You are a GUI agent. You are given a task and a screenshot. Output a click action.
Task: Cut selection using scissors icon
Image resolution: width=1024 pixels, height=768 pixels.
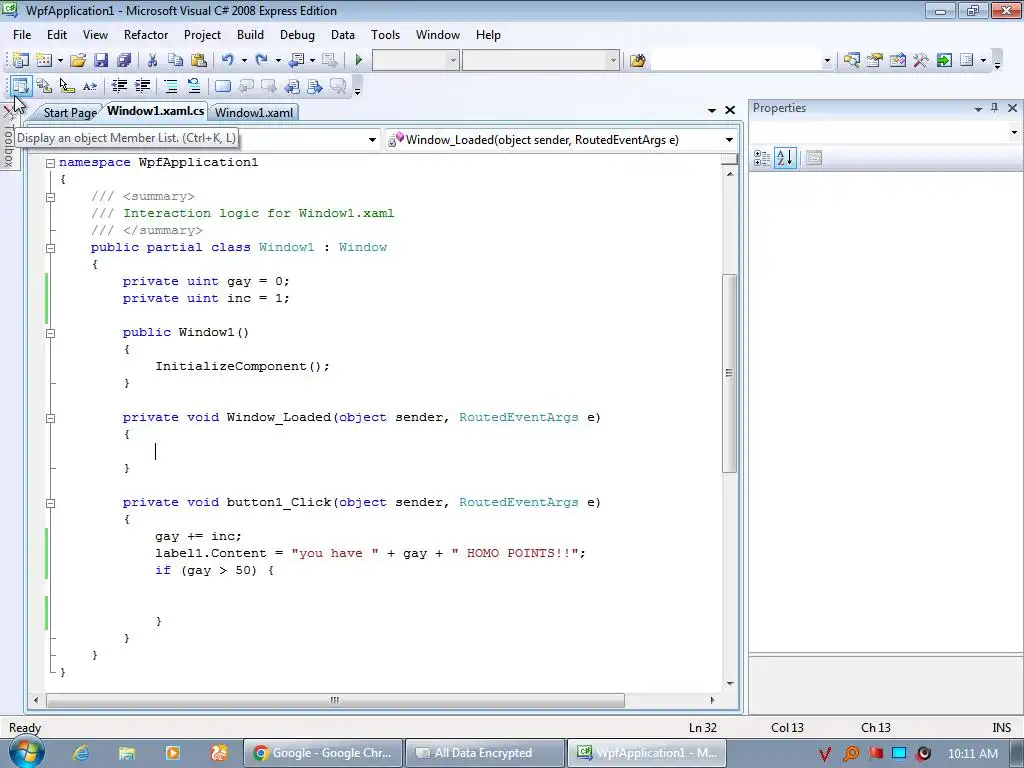pos(152,61)
